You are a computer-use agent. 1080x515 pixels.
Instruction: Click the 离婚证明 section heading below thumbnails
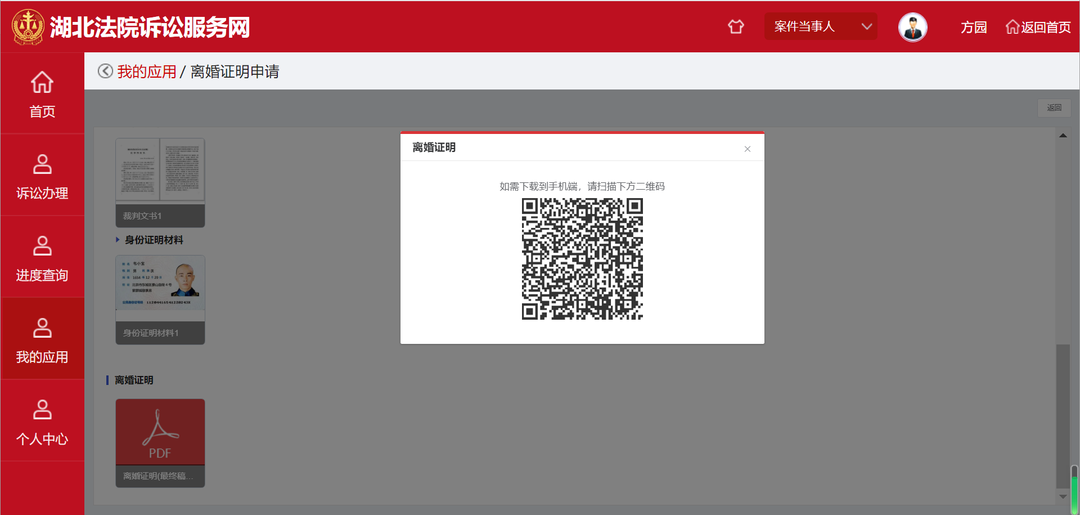point(134,380)
